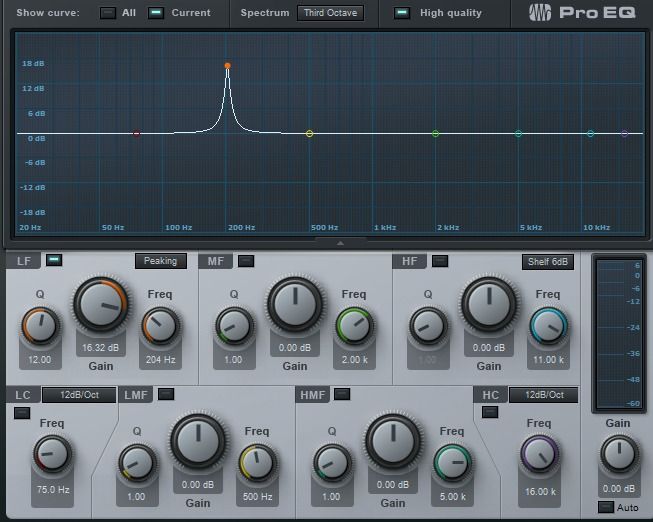This screenshot has width=653, height=522.
Task: Toggle the Current show-curve option
Action: [x=156, y=13]
